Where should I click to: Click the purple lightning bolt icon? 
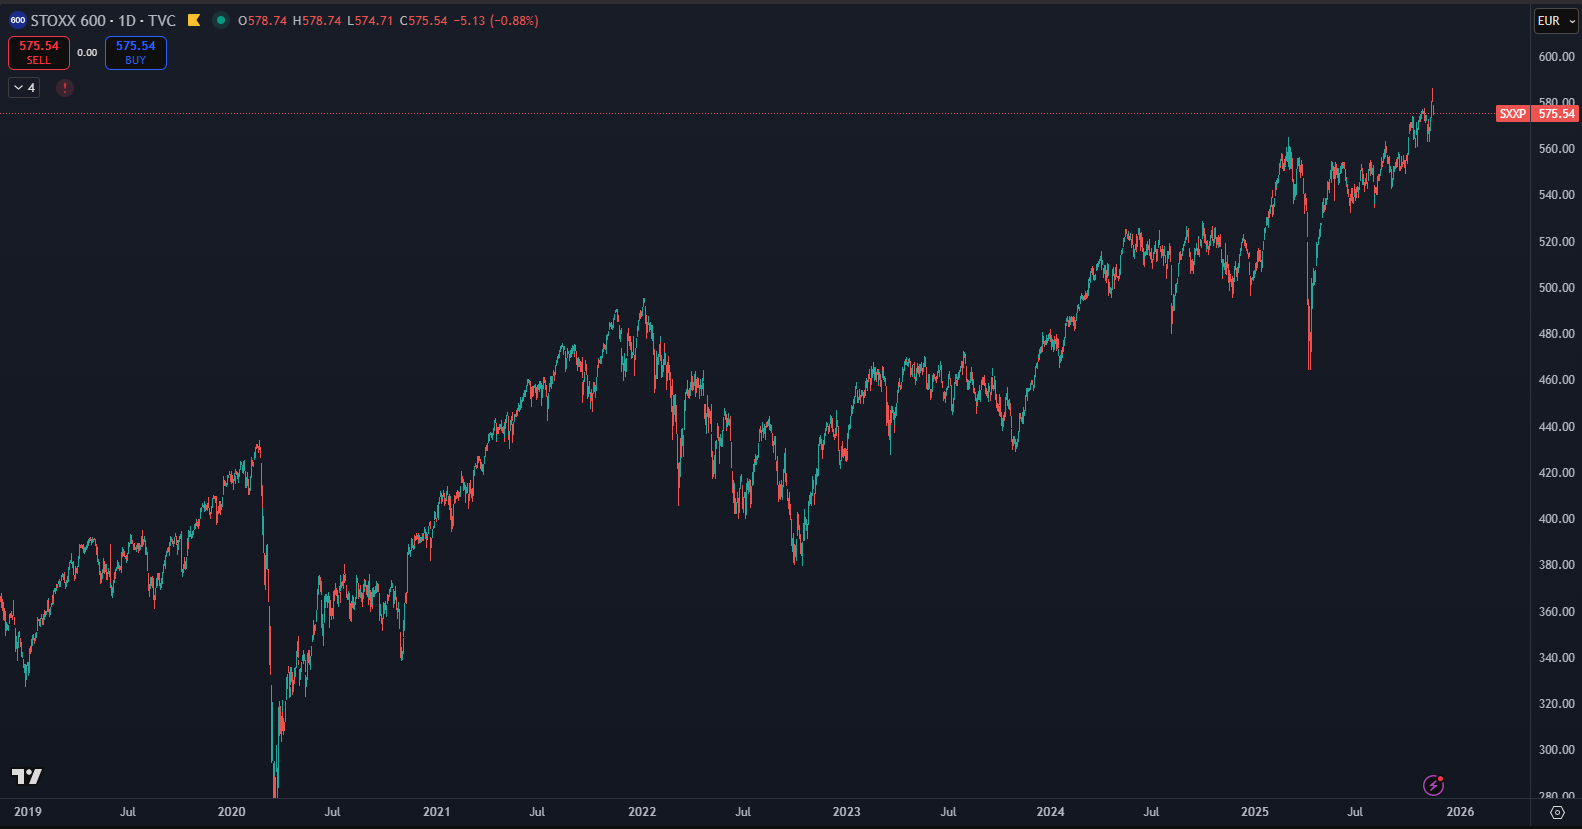[1433, 785]
